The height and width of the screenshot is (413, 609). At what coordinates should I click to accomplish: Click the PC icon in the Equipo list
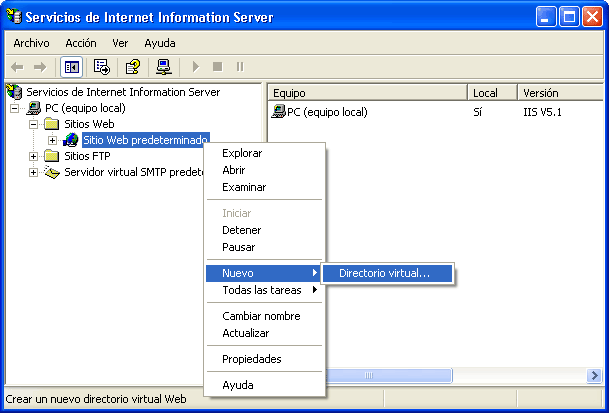[x=278, y=112]
